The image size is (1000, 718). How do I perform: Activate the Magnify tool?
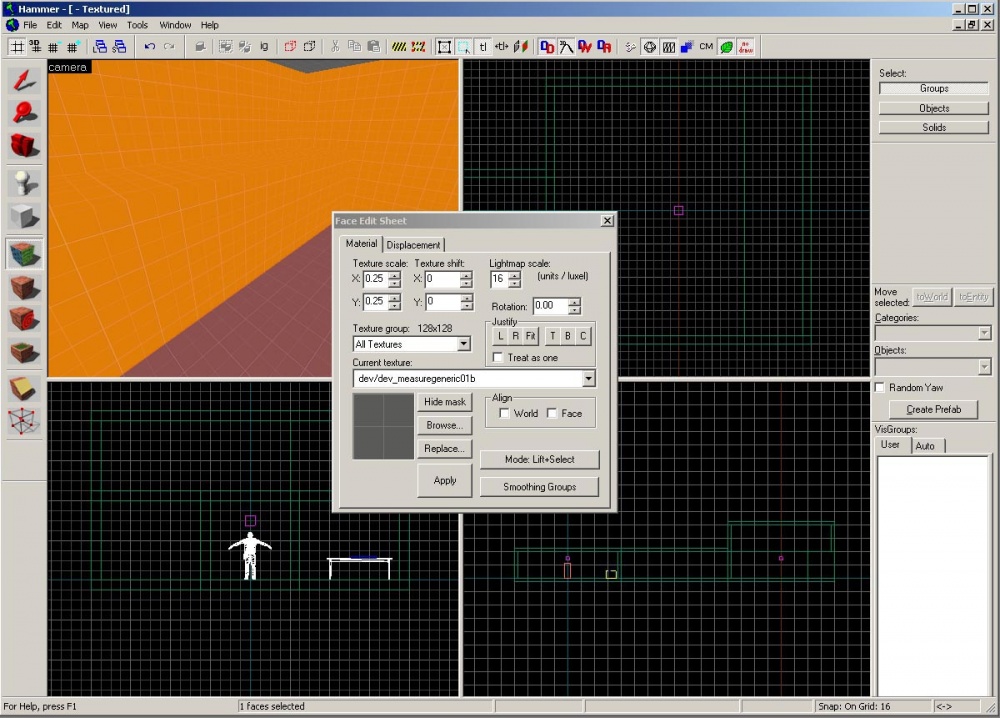[x=24, y=114]
